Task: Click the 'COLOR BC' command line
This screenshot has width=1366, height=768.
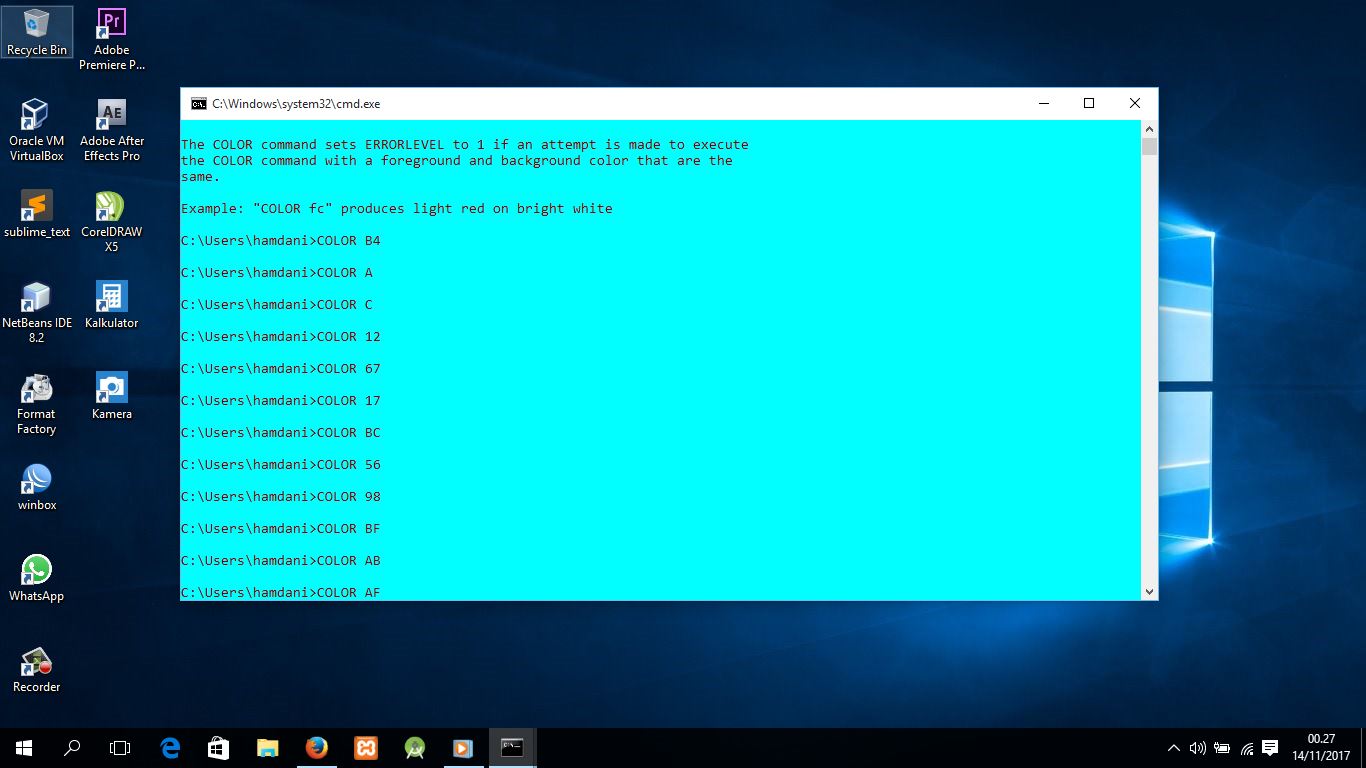Action: [281, 433]
